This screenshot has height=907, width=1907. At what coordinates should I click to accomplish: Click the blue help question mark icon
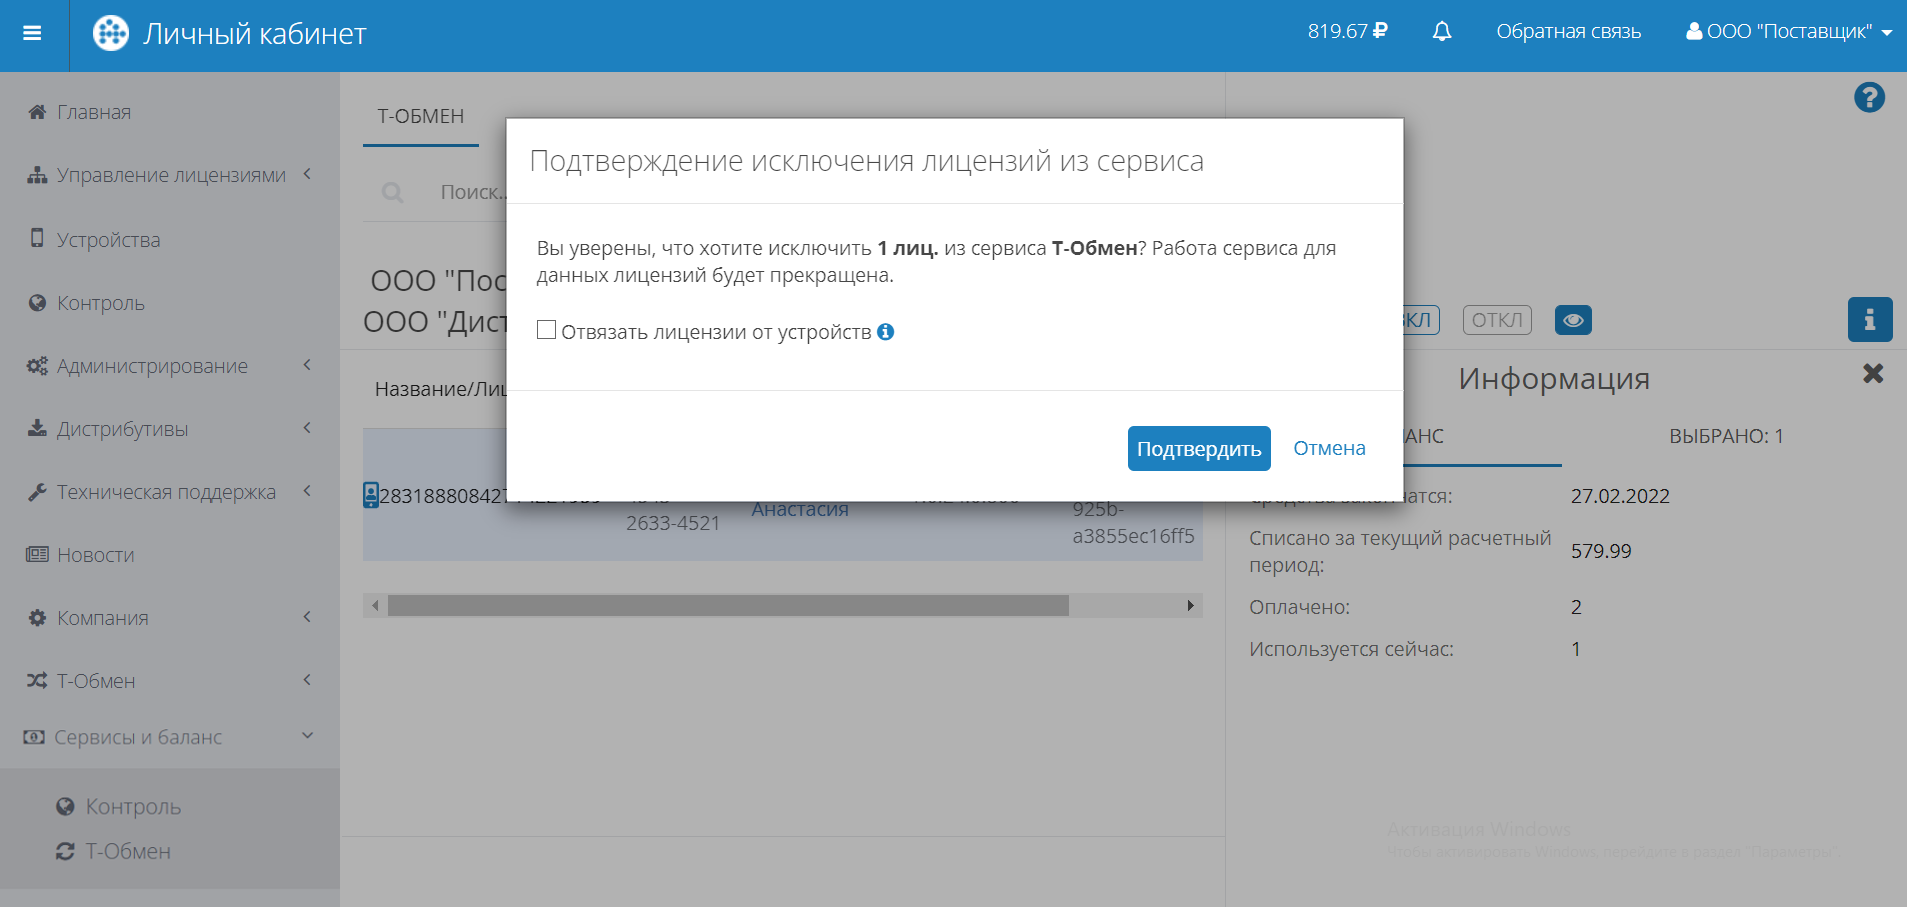pyautogui.click(x=1868, y=98)
